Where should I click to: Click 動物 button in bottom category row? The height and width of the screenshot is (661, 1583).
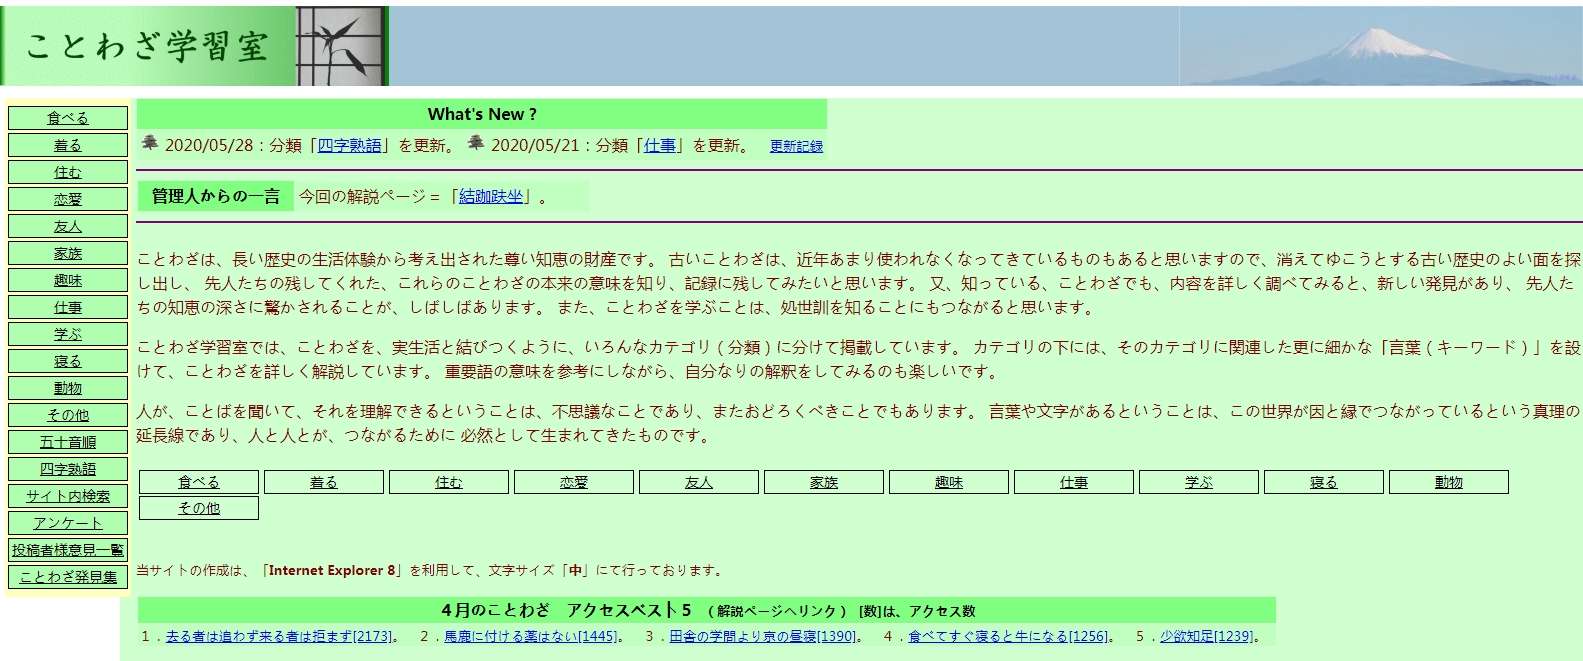click(1449, 482)
